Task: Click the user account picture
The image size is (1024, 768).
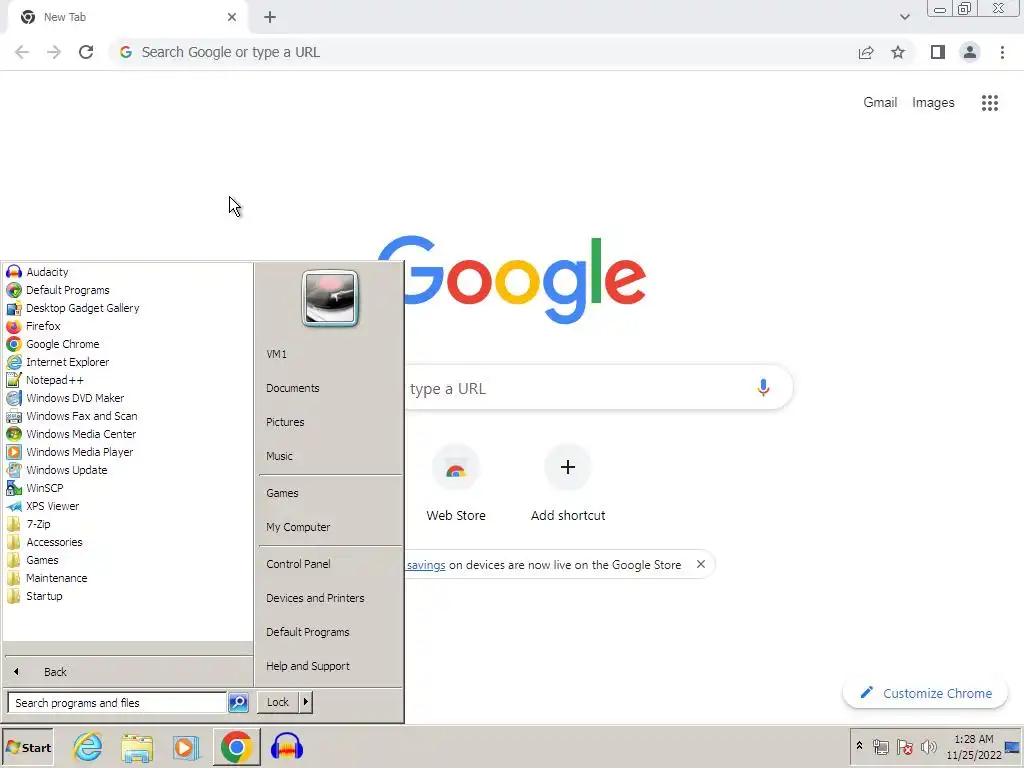Action: [x=330, y=298]
